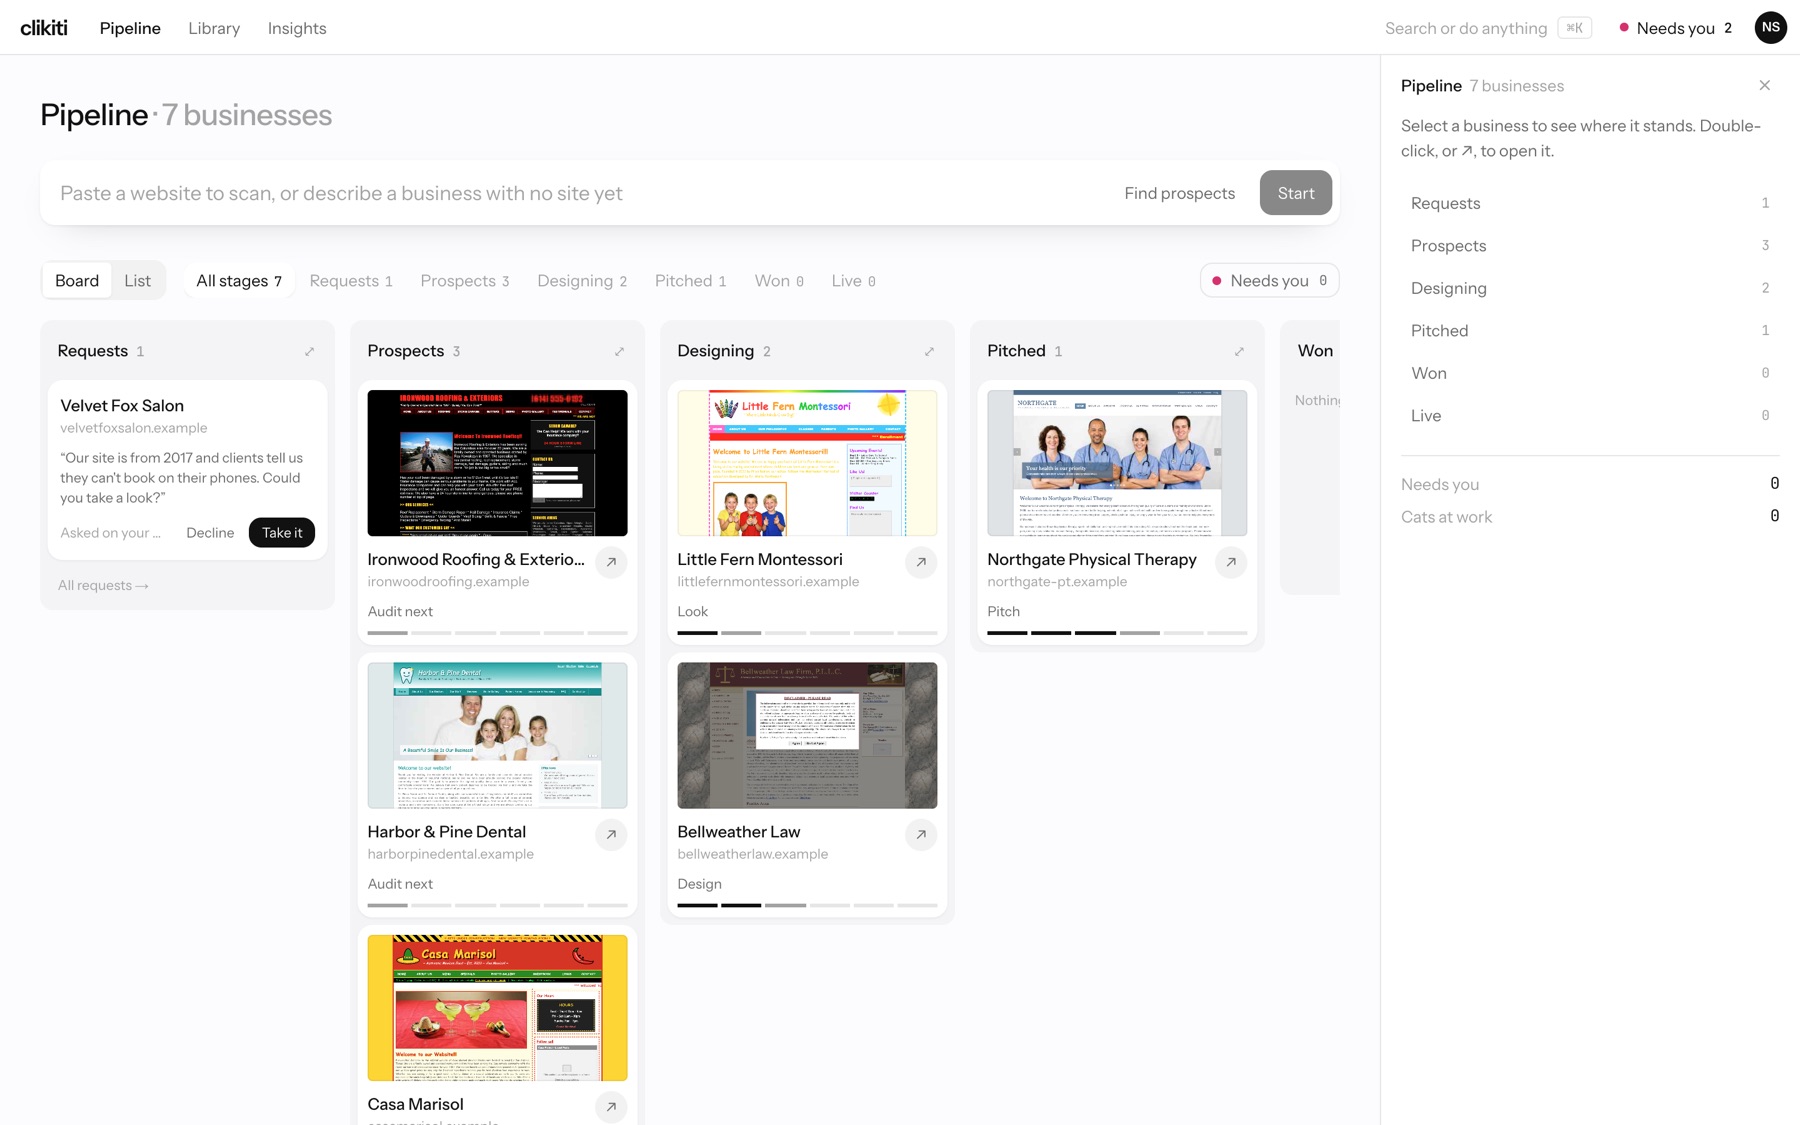
Task: Click the Search or do anything field
Action: pyautogui.click(x=1487, y=28)
